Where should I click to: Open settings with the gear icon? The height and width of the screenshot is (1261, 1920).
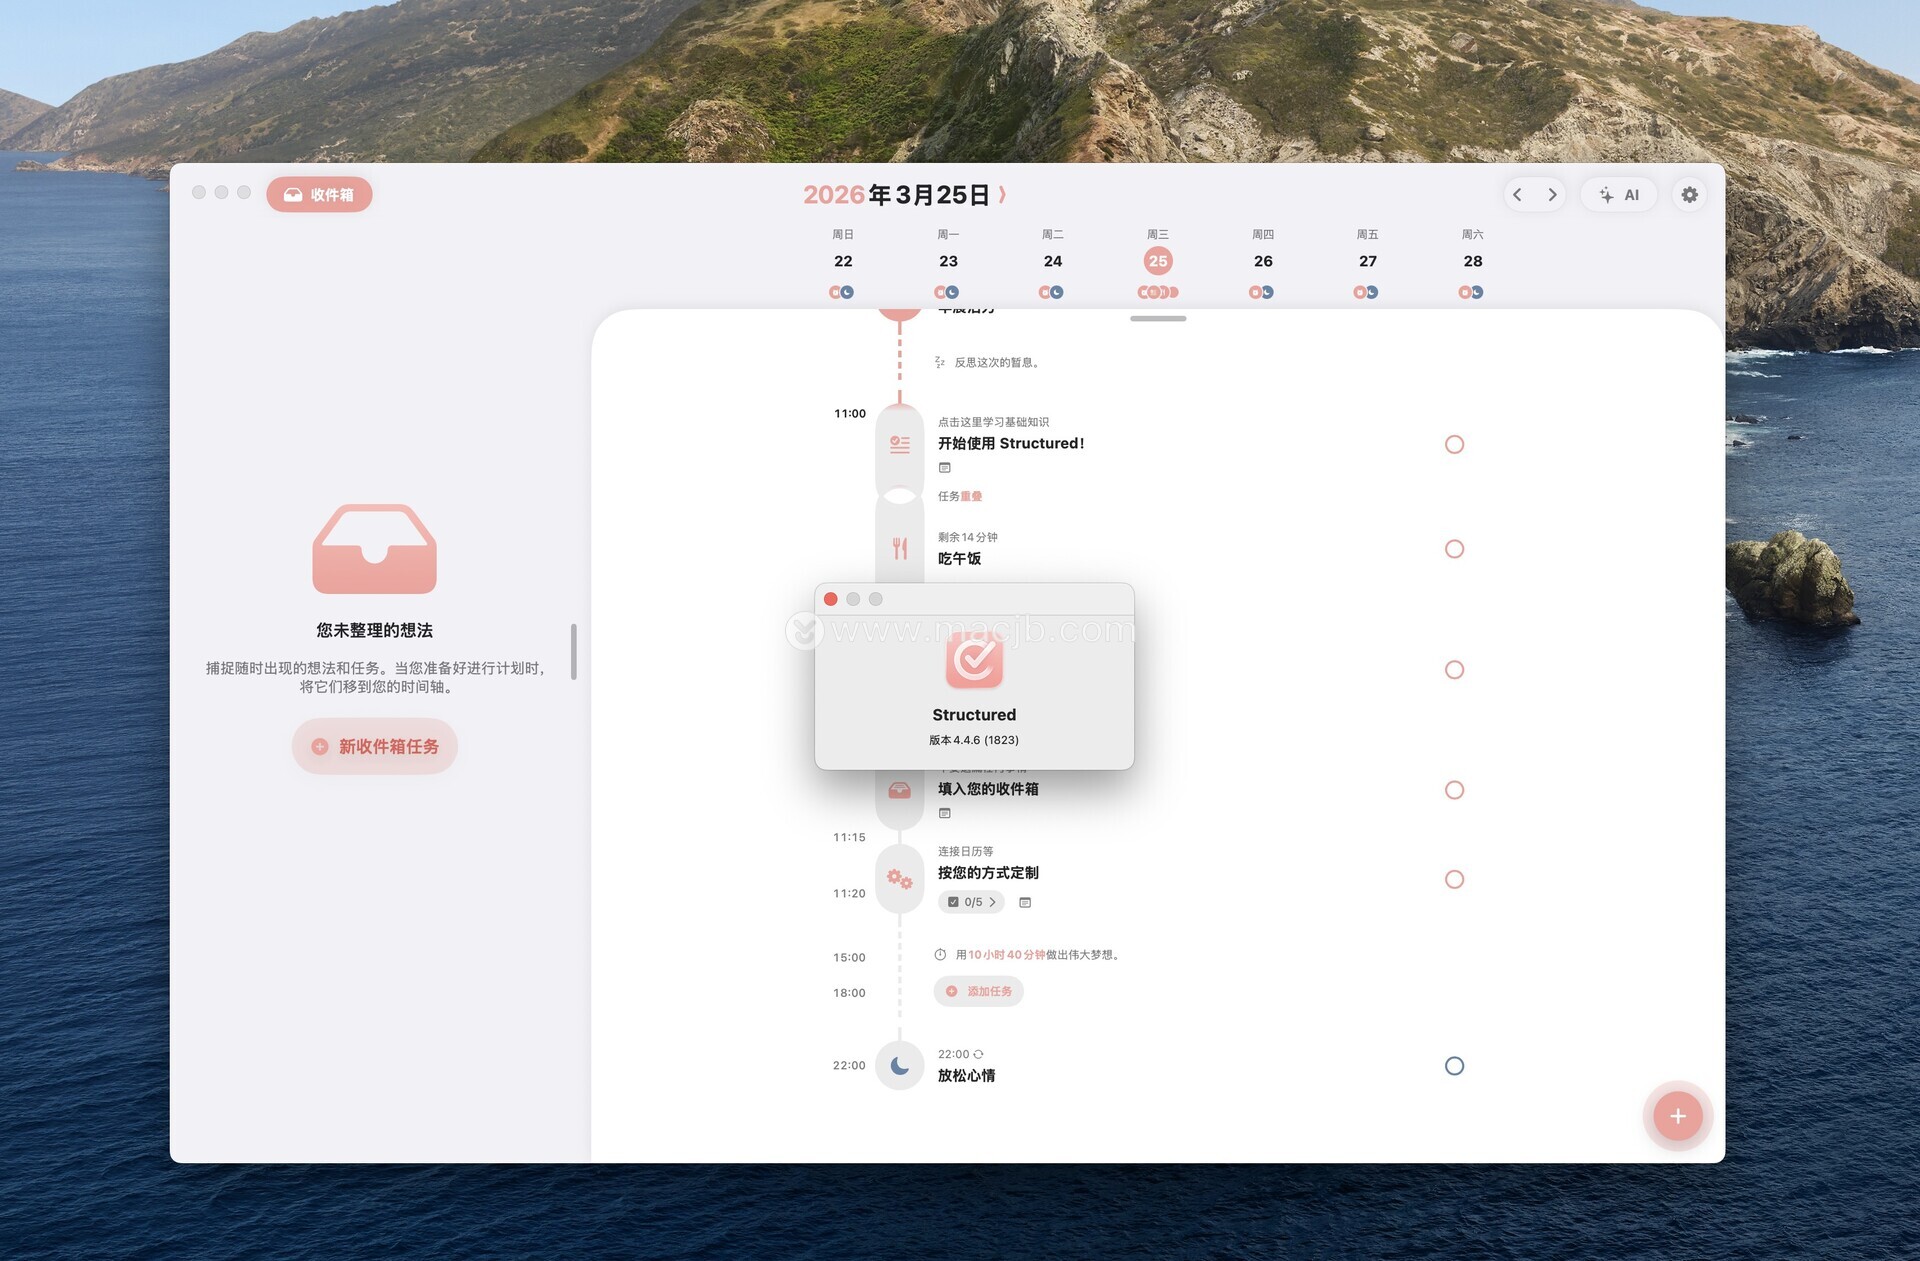(1689, 195)
